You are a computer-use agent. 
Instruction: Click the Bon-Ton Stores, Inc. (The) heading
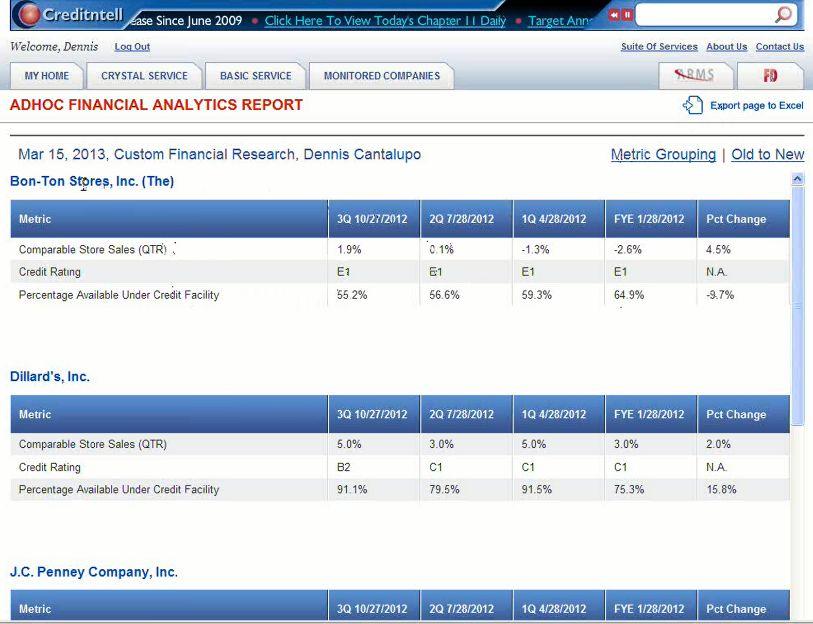click(x=92, y=181)
